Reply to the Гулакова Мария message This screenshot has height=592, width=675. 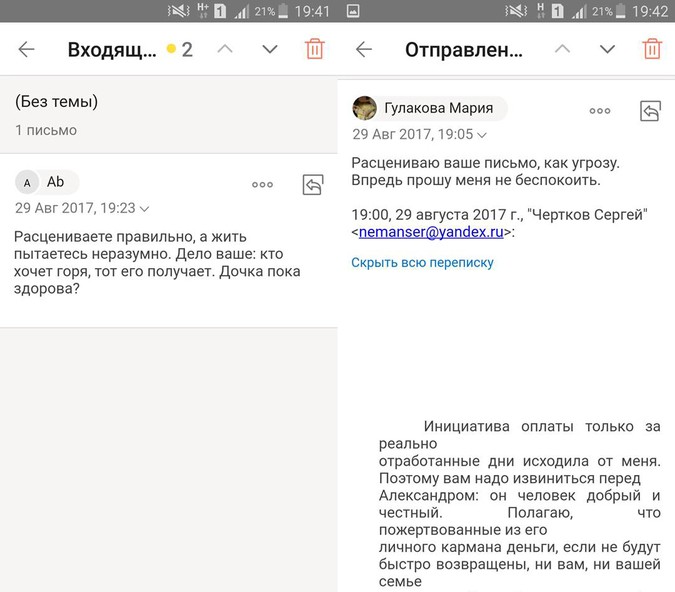[x=650, y=111]
